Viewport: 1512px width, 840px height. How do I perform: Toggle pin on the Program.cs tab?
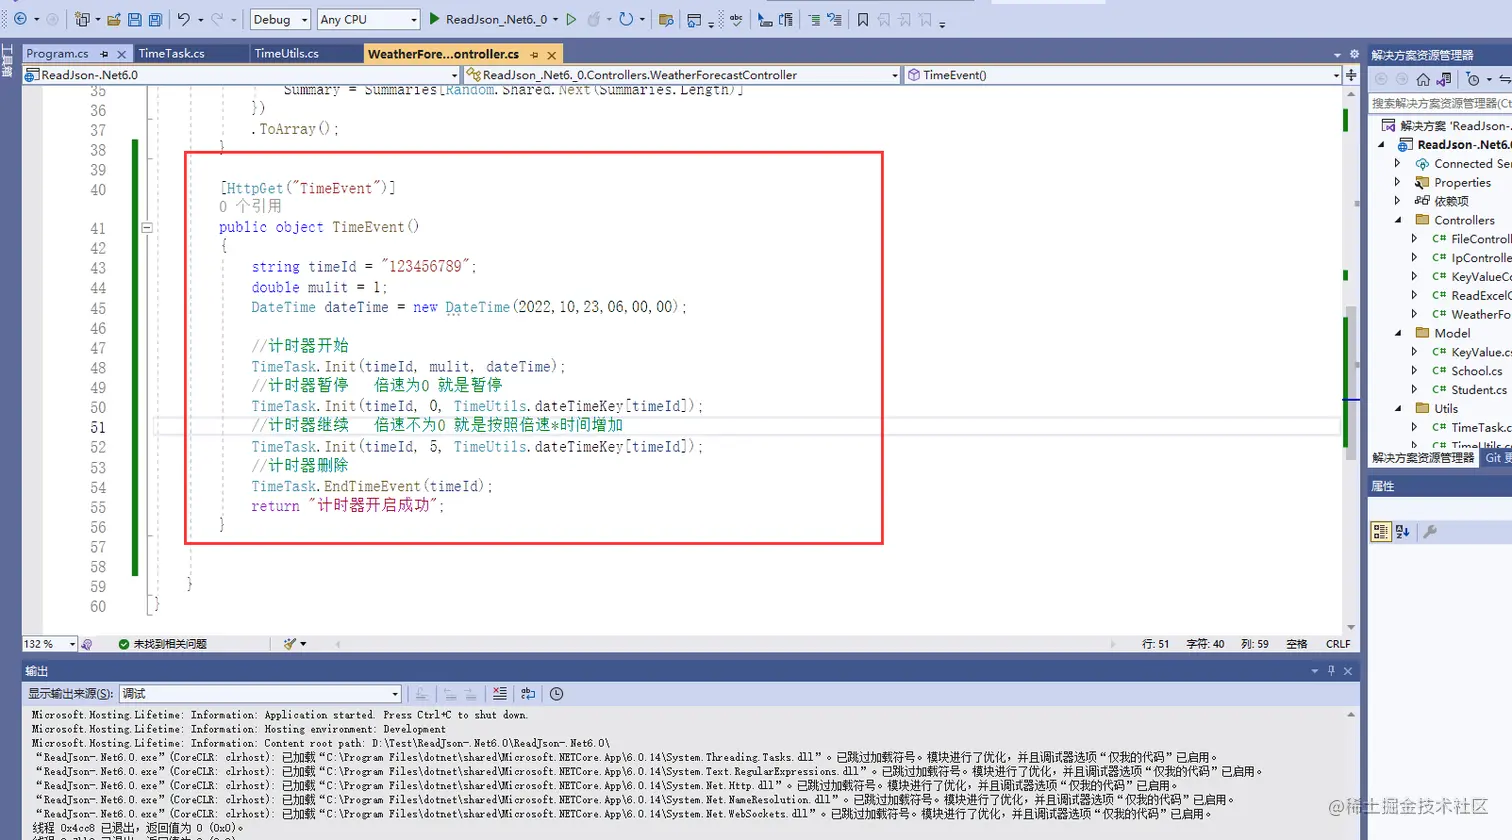[104, 55]
